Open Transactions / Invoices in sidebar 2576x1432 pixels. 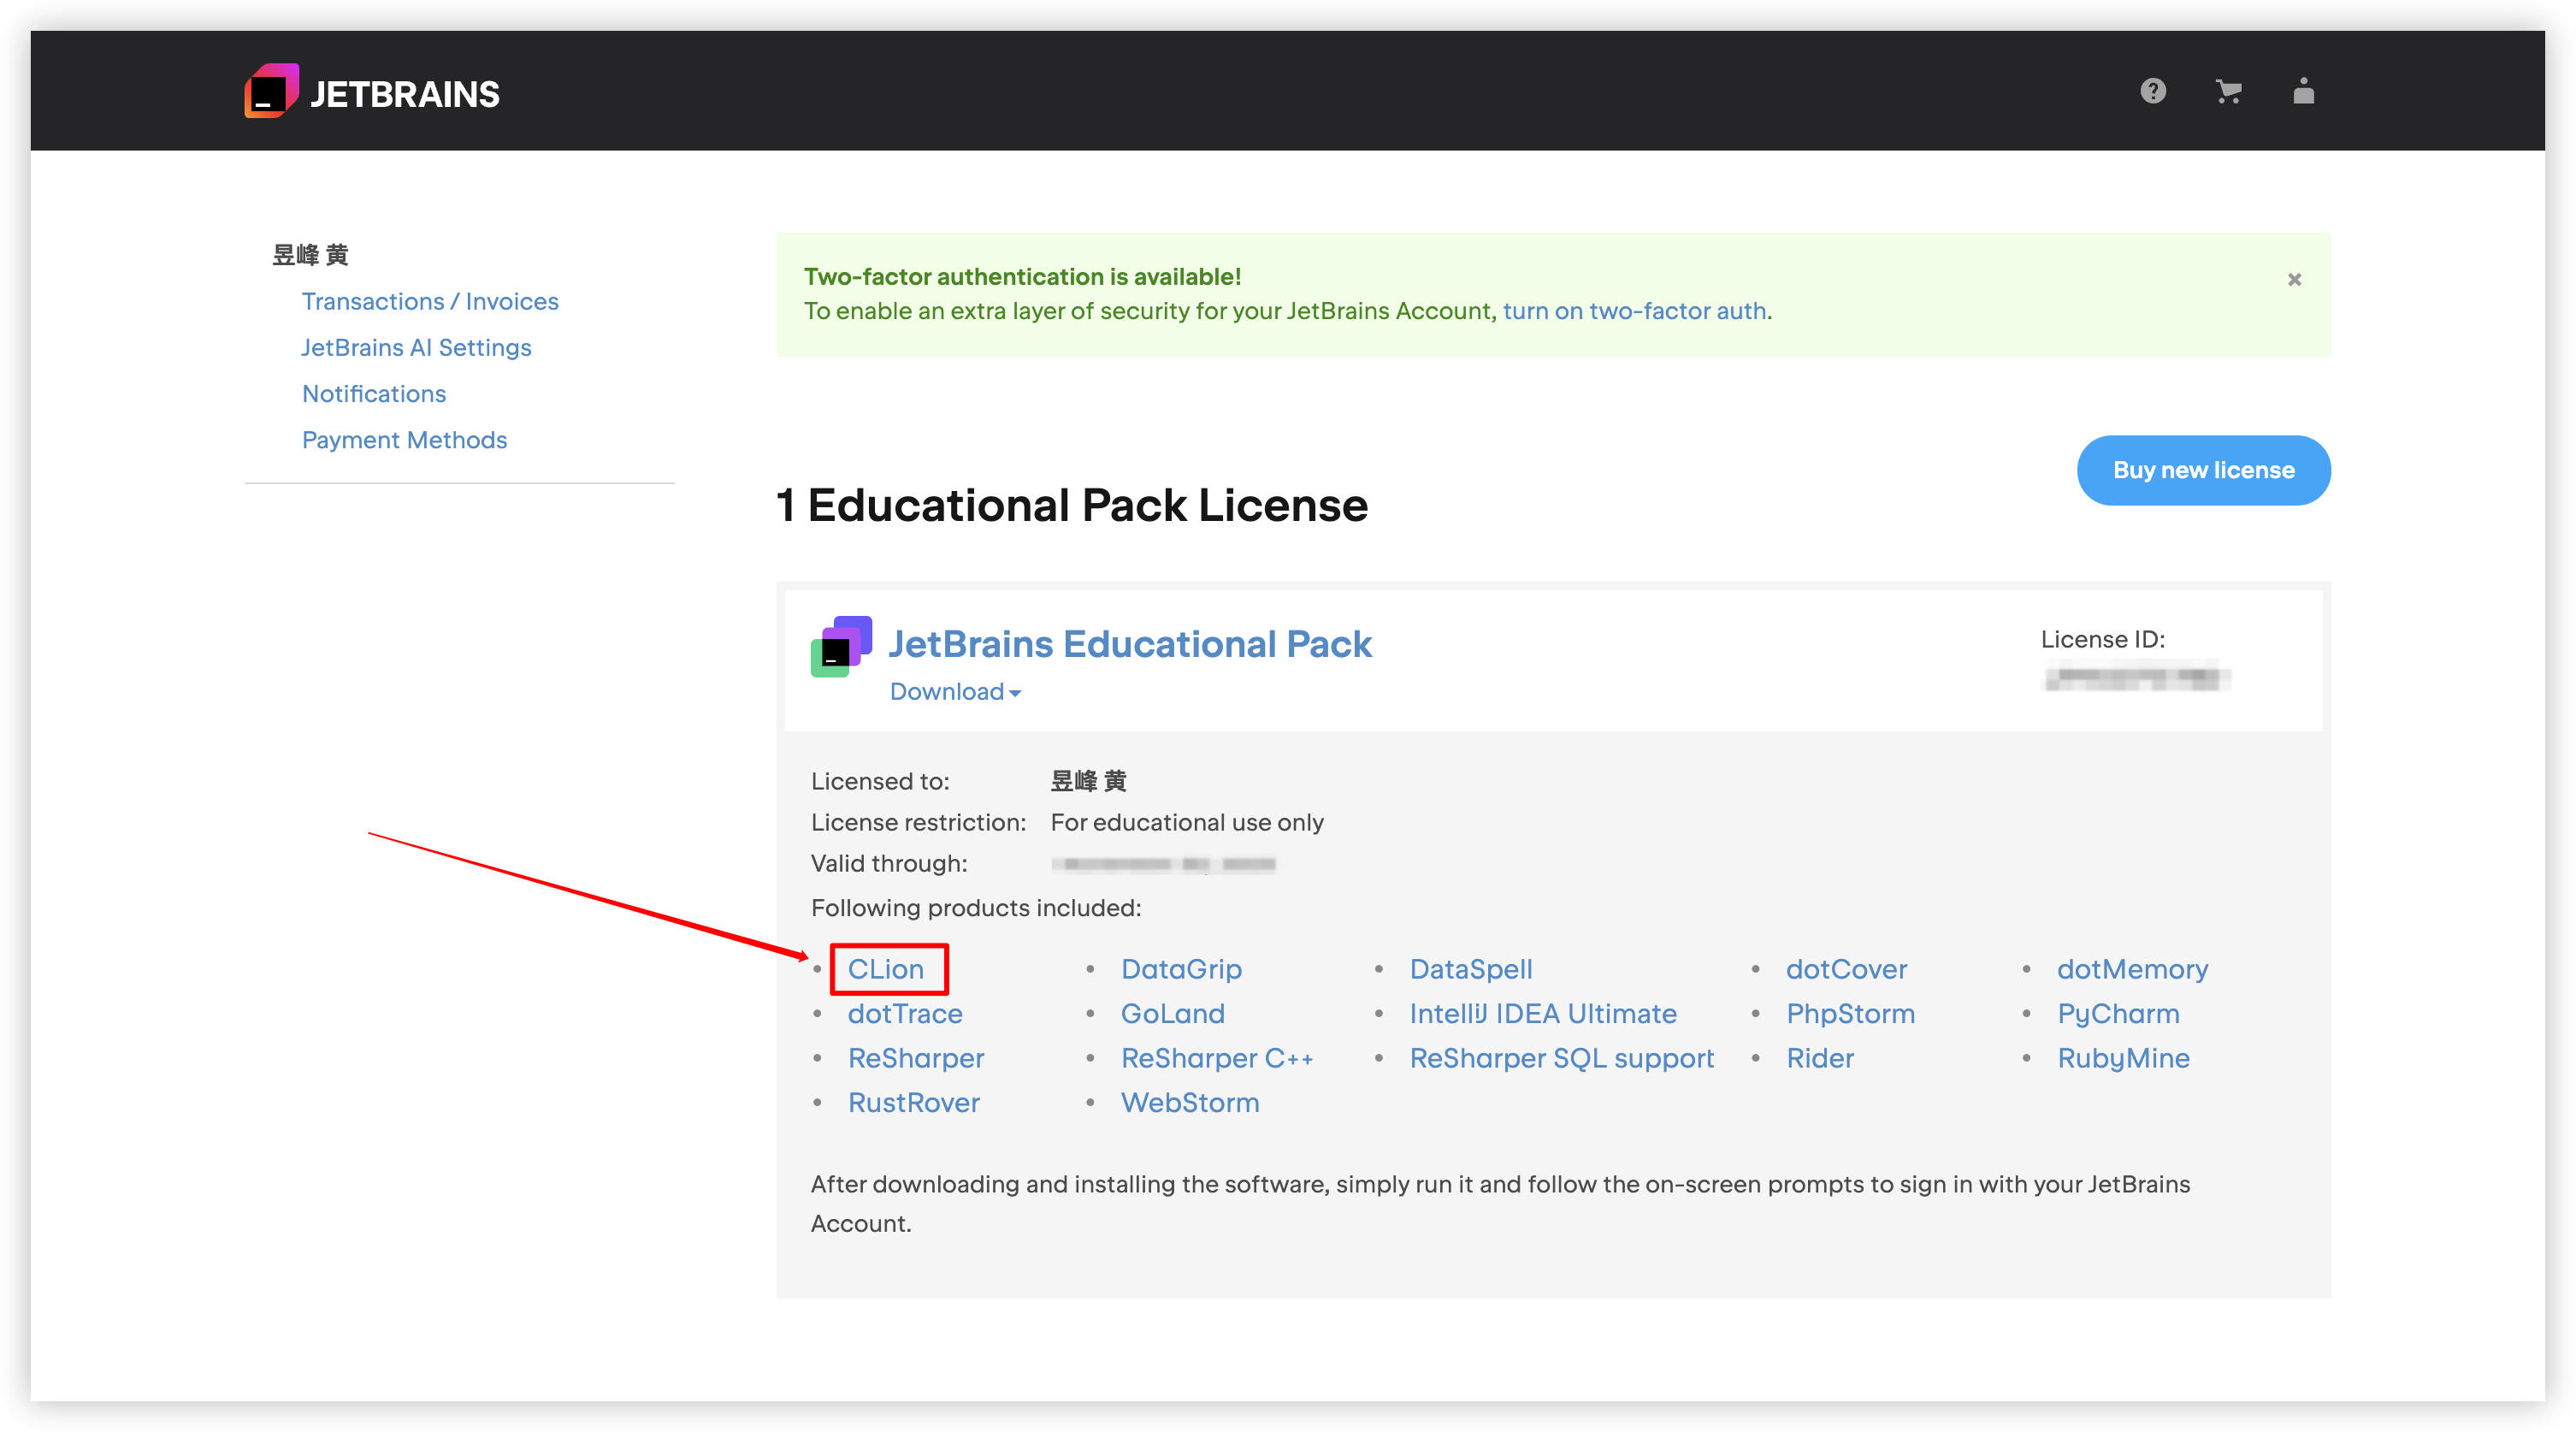[x=429, y=301]
